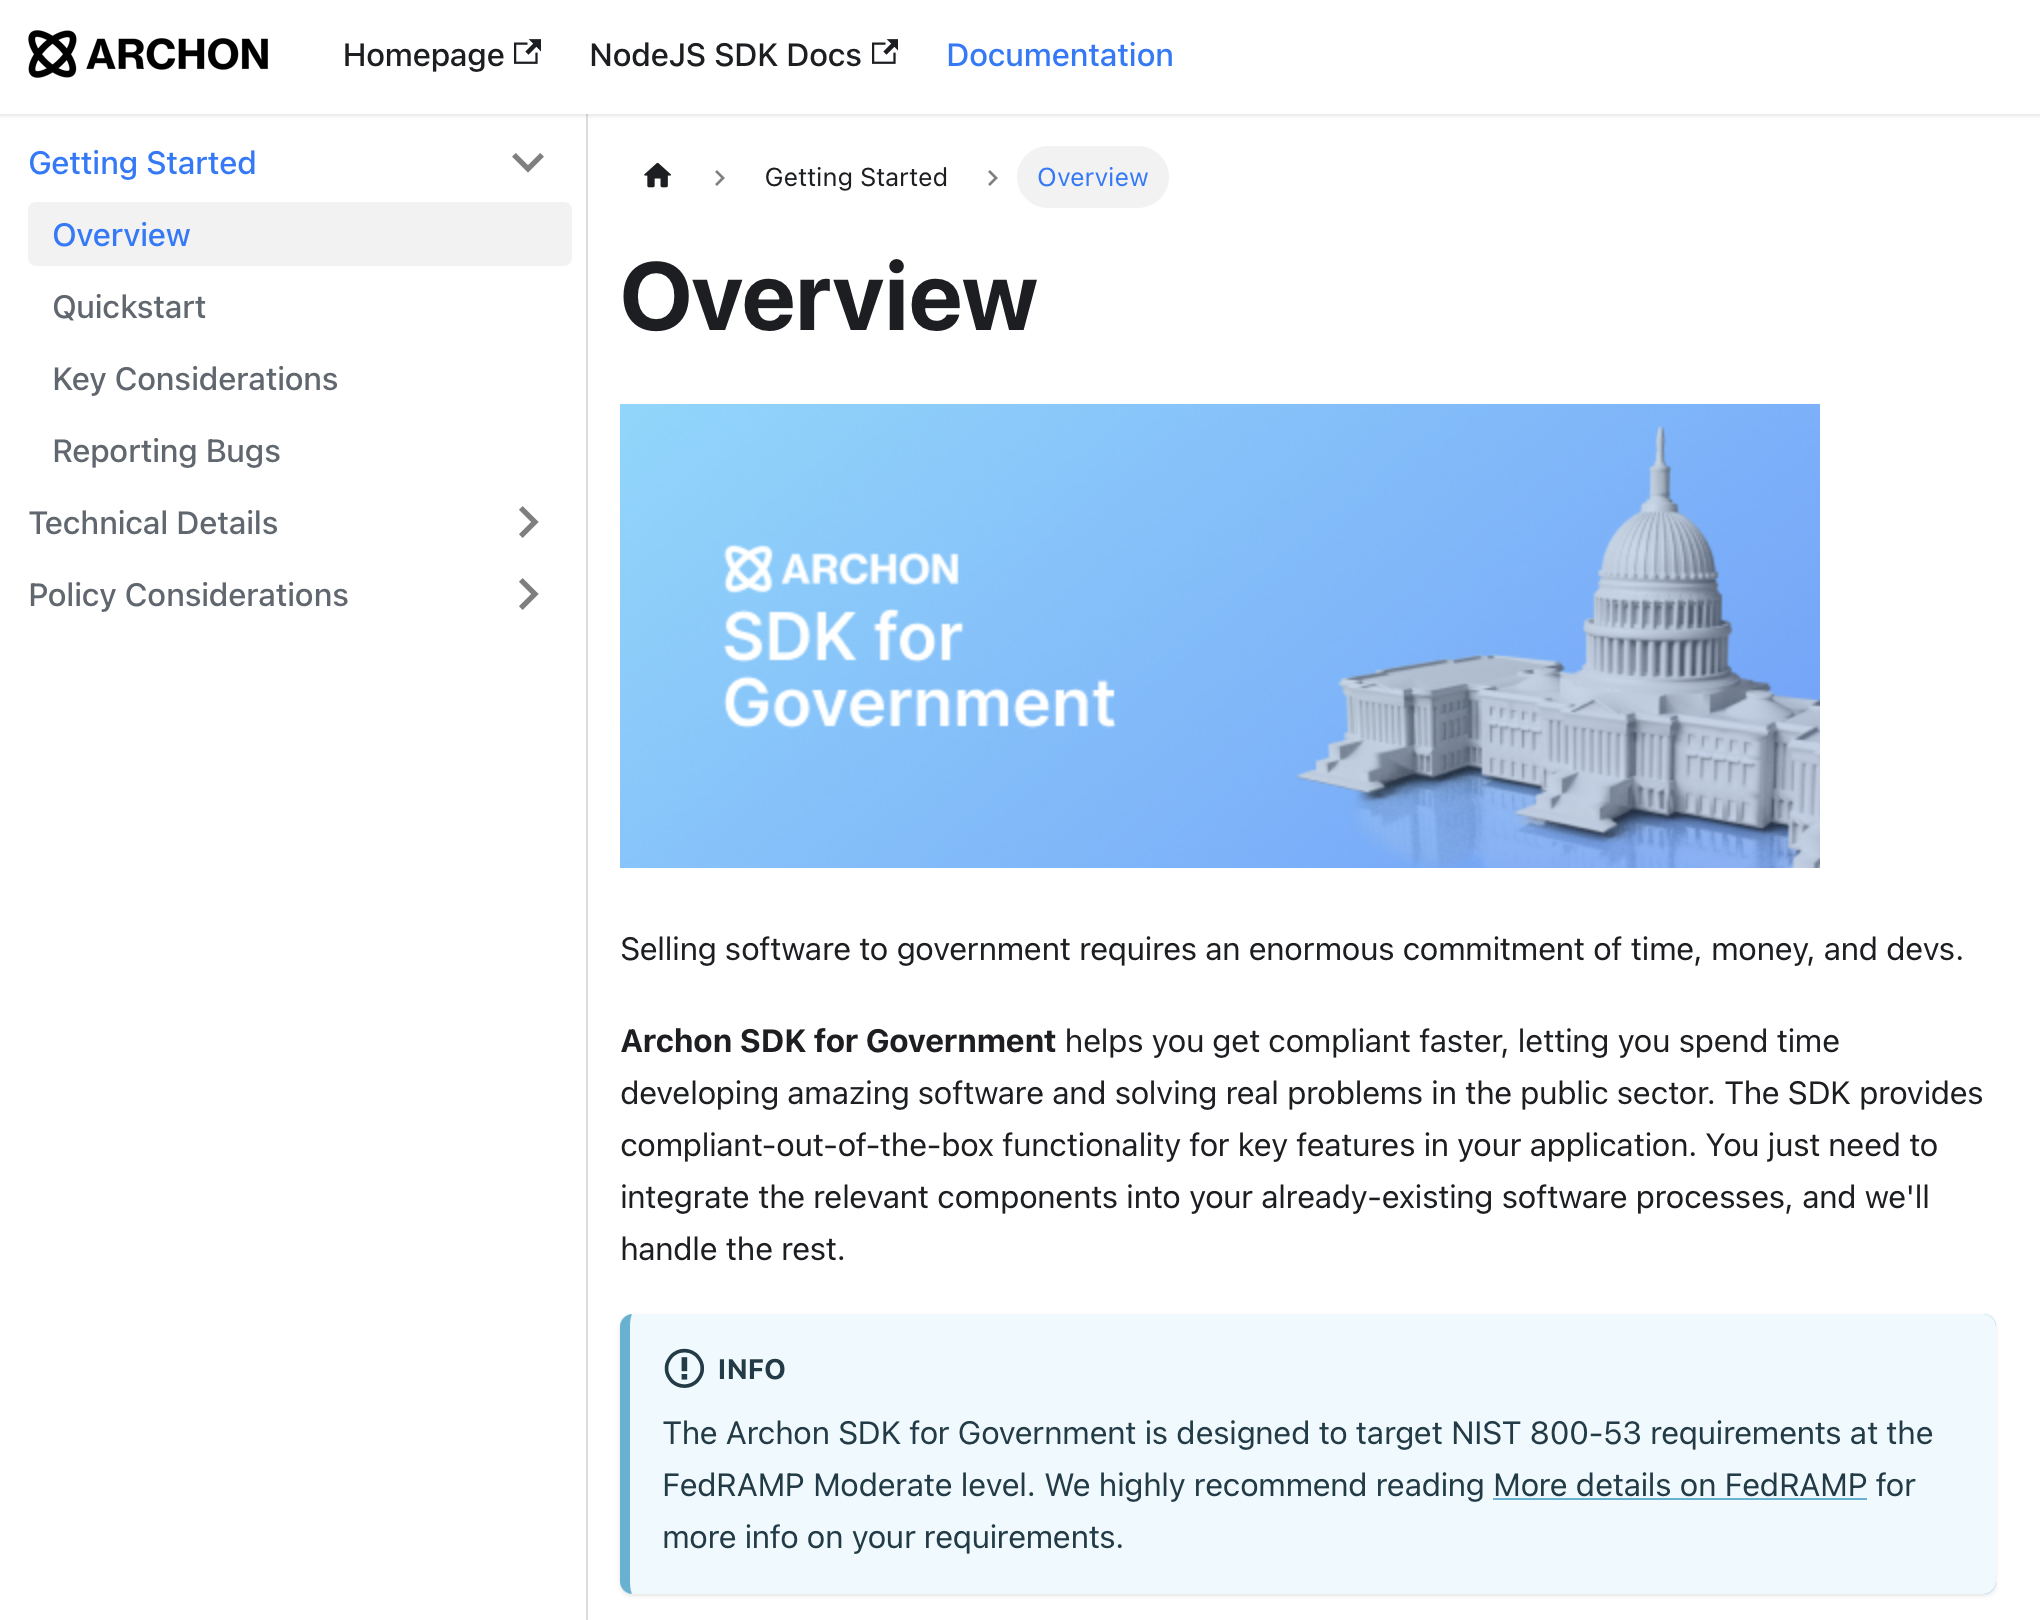Click the Archon logo icon
The image size is (2040, 1620).
click(x=52, y=54)
